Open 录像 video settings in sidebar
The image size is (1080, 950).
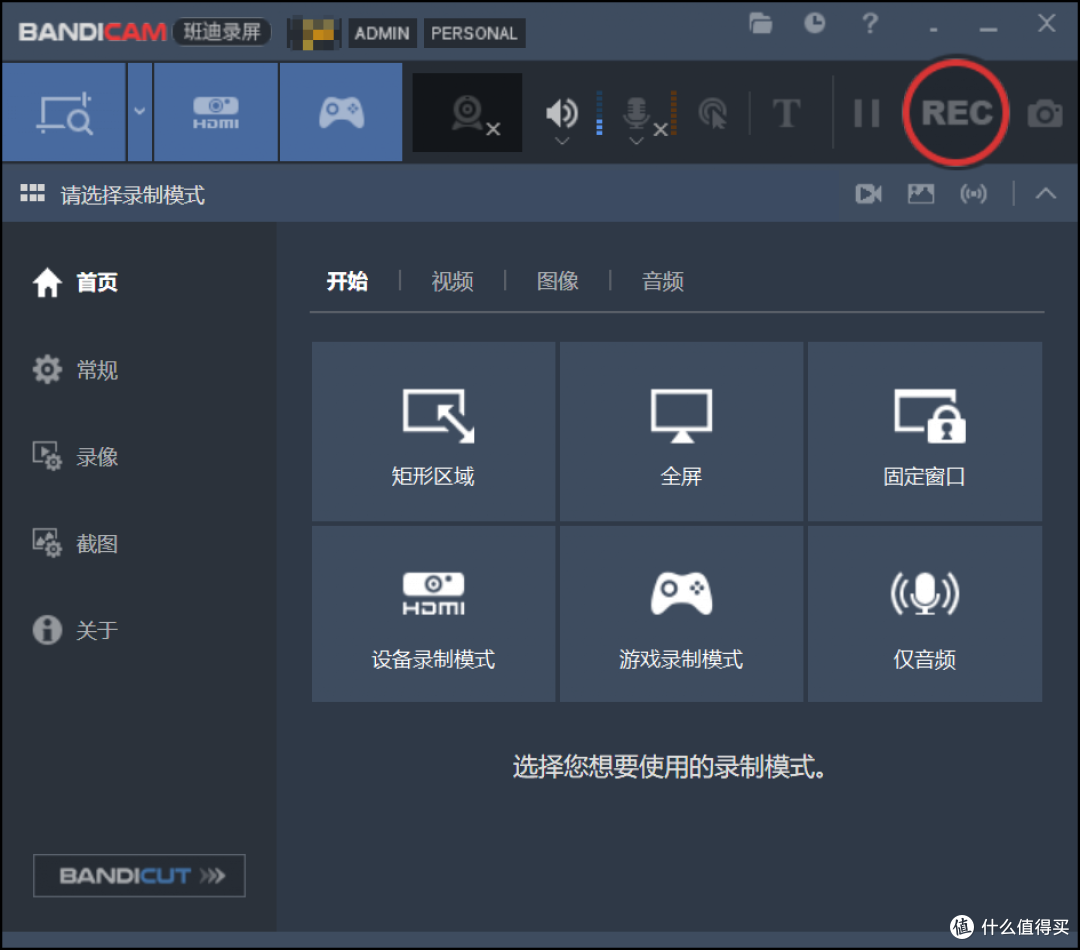[76, 457]
